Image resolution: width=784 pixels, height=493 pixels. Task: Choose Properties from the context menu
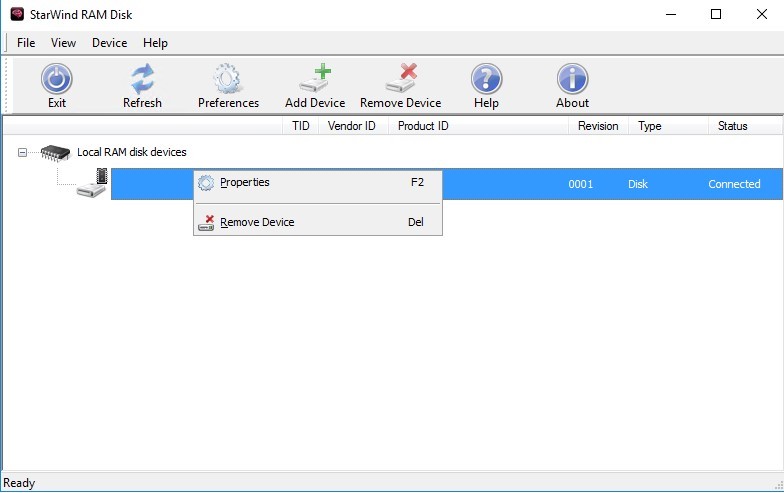(318, 182)
